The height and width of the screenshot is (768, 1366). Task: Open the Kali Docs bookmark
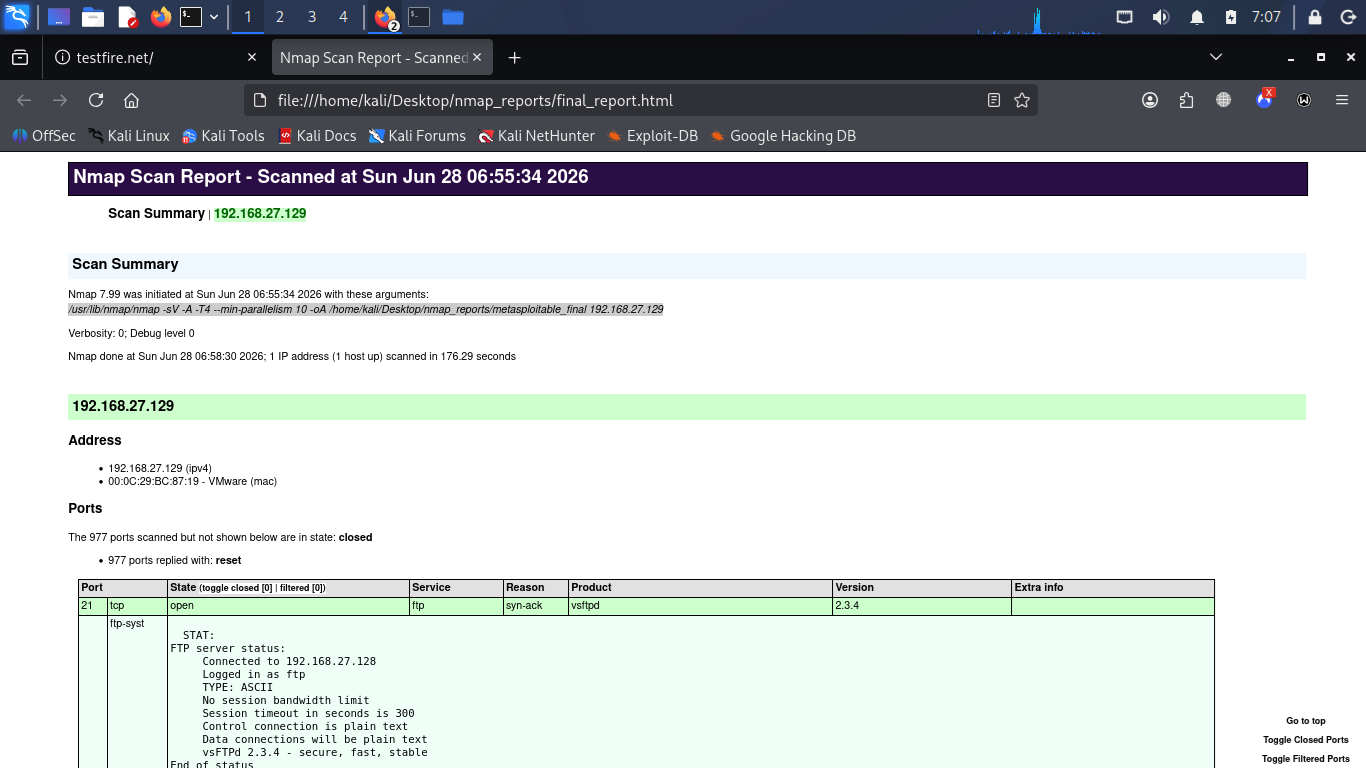pos(317,136)
